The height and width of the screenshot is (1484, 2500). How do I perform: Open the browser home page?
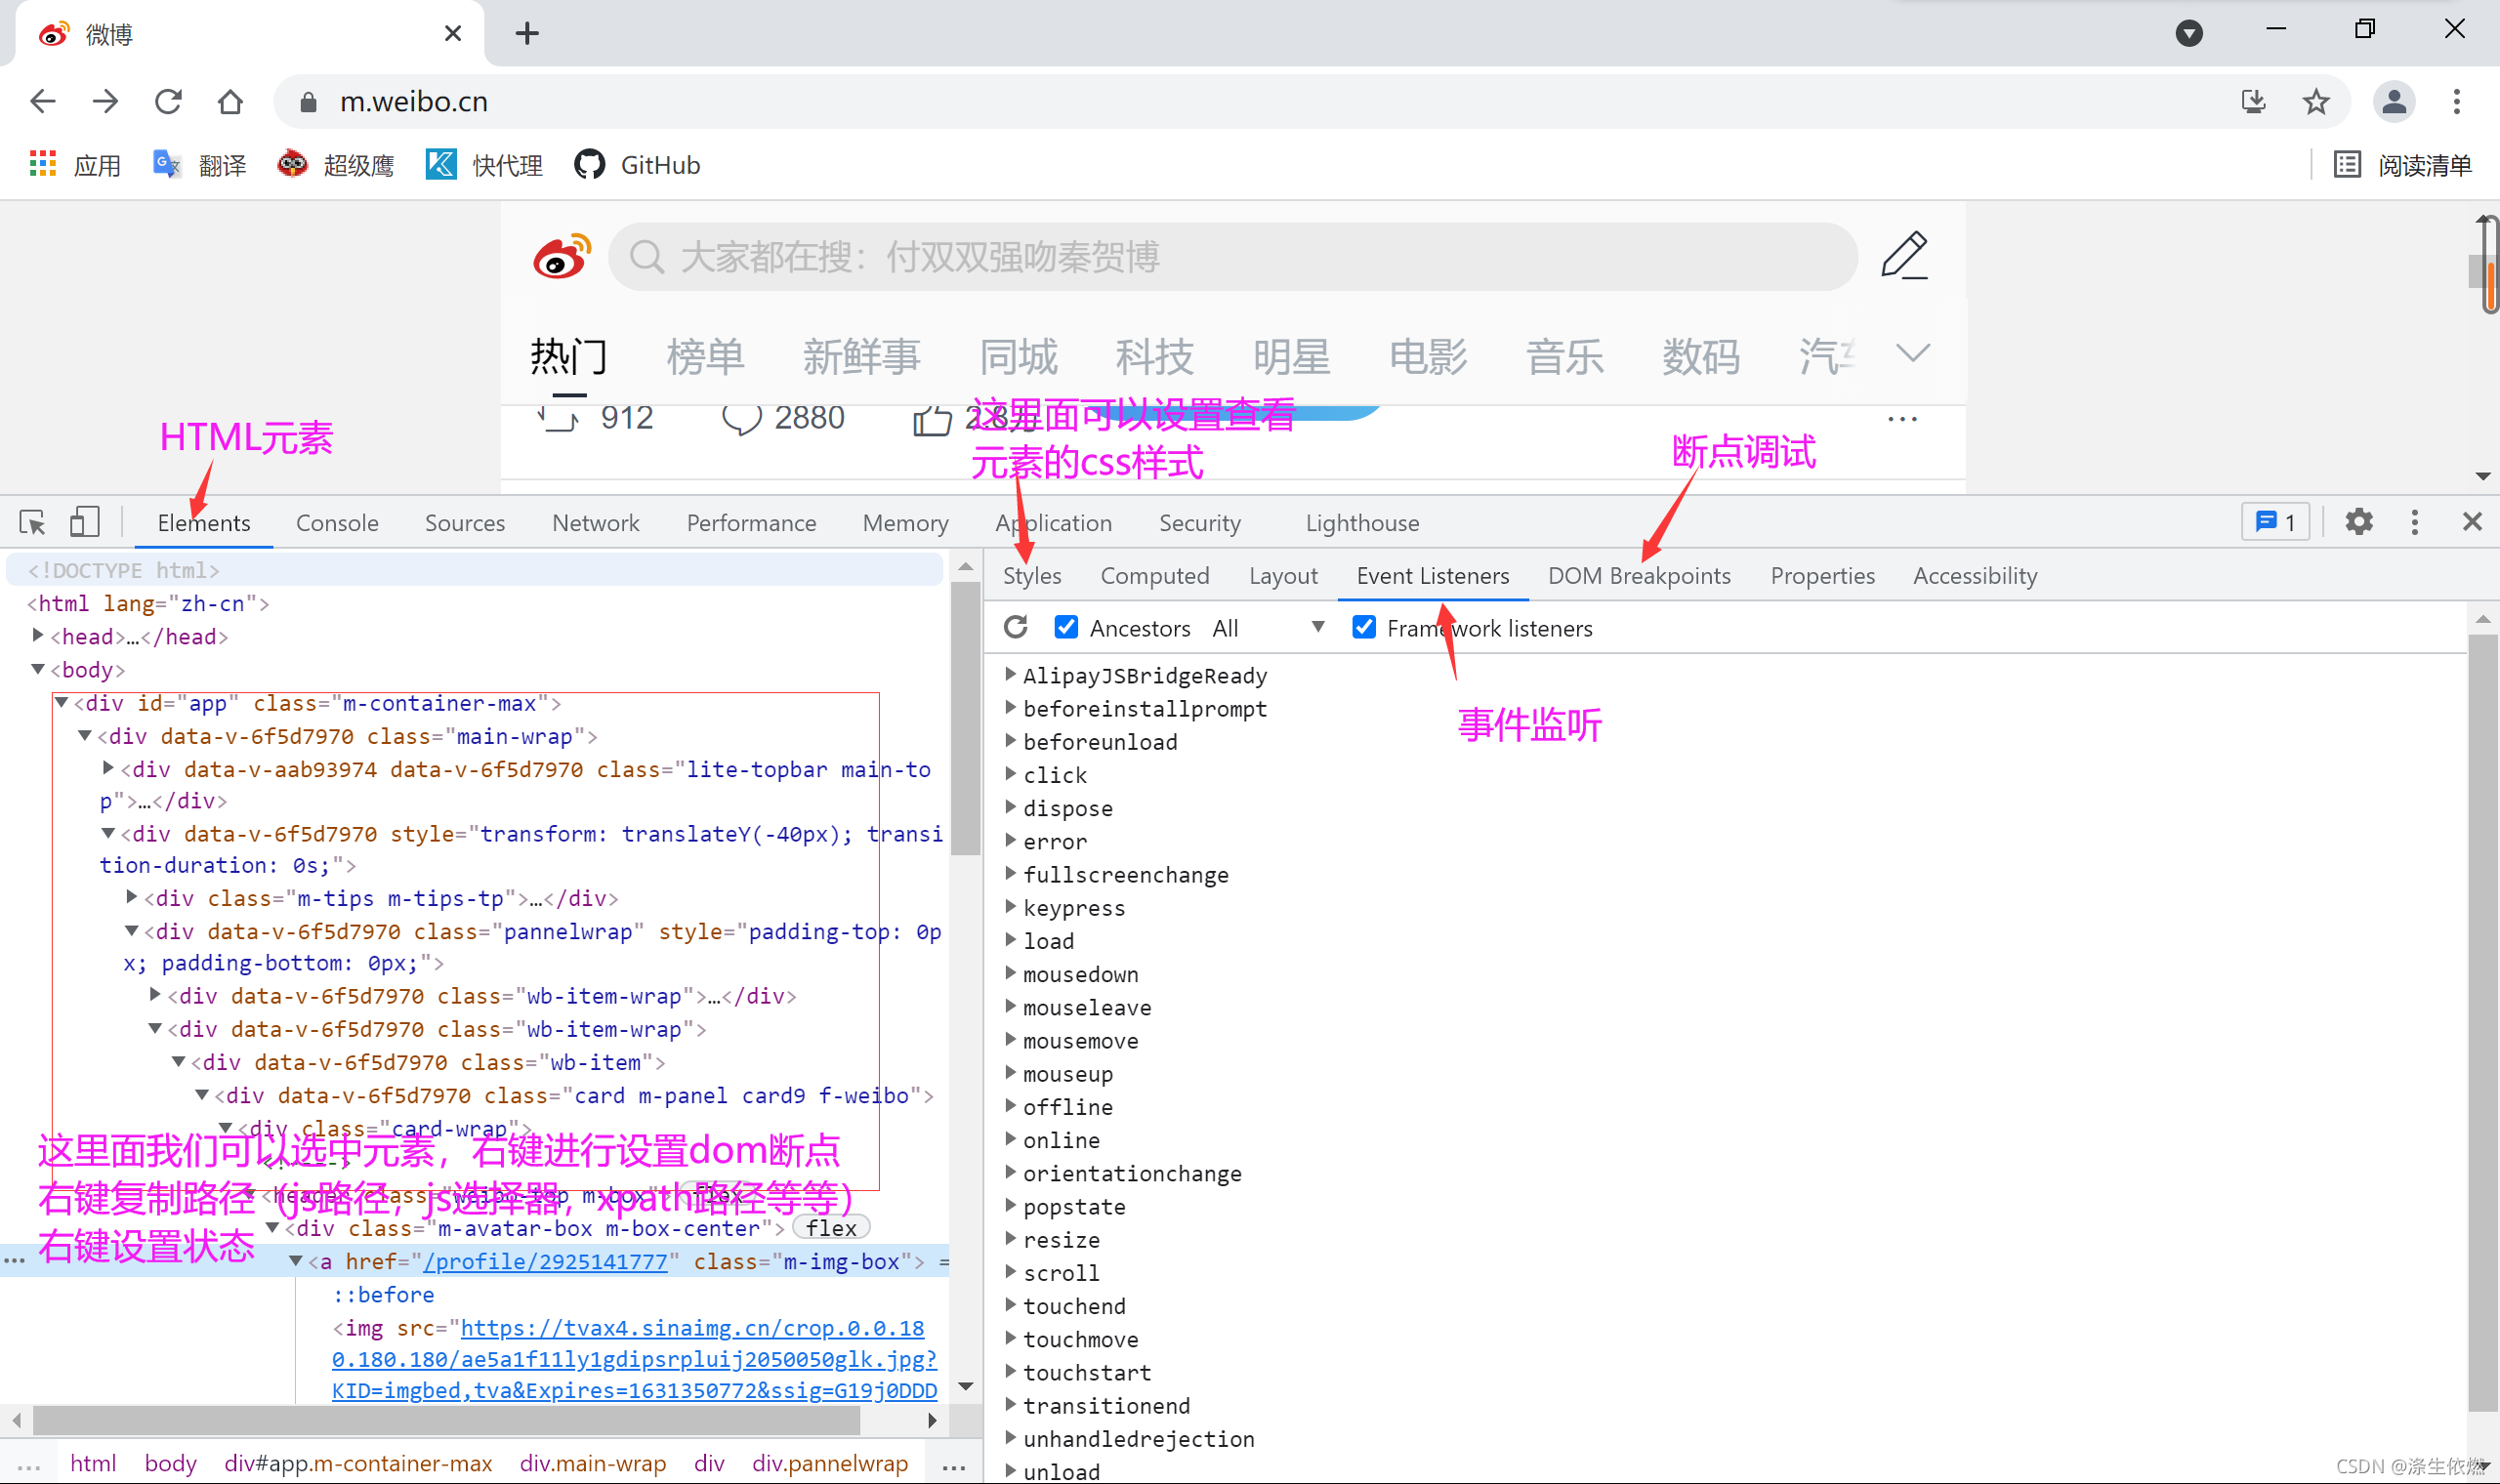click(230, 101)
